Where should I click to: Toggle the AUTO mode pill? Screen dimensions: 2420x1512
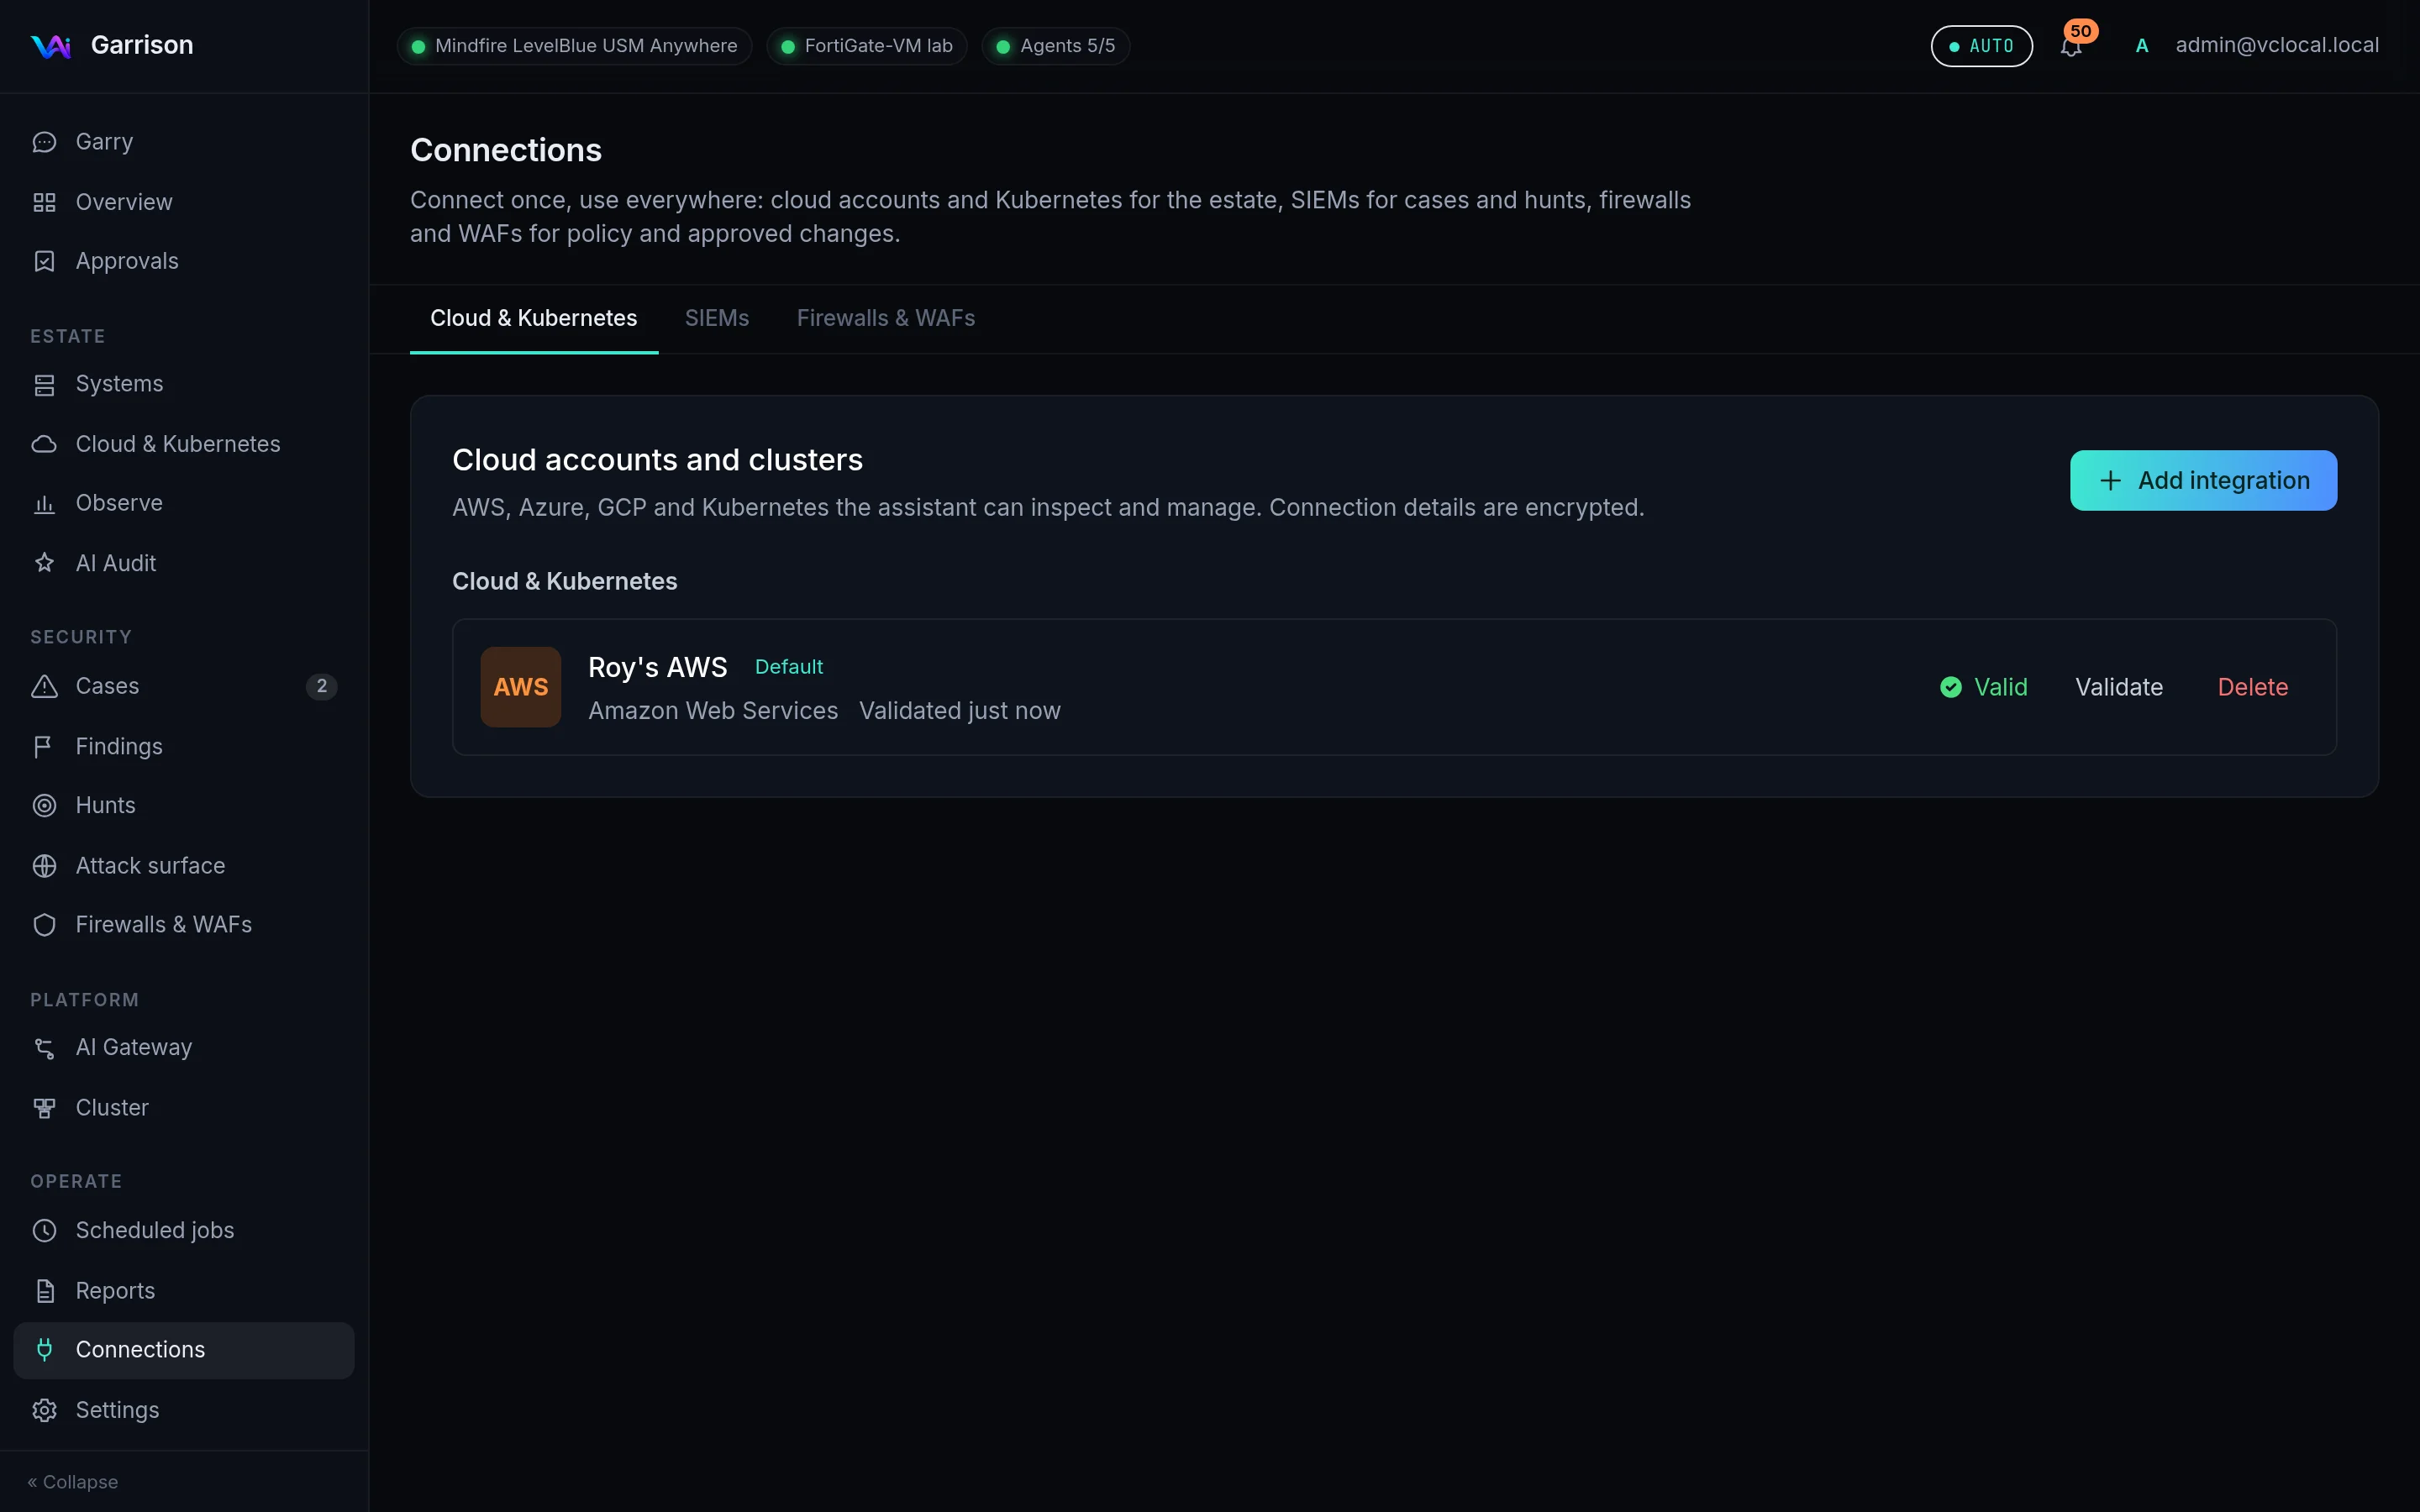1981,46
